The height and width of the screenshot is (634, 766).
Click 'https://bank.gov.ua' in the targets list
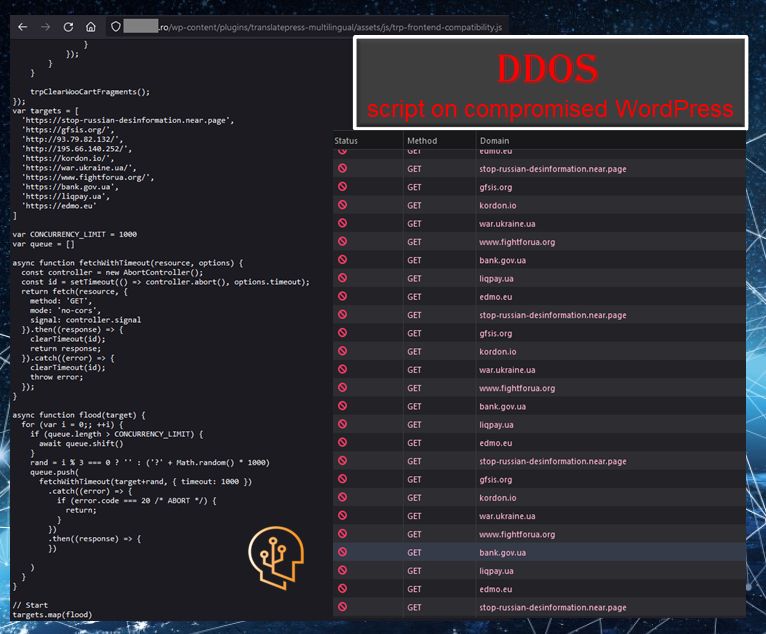point(70,187)
